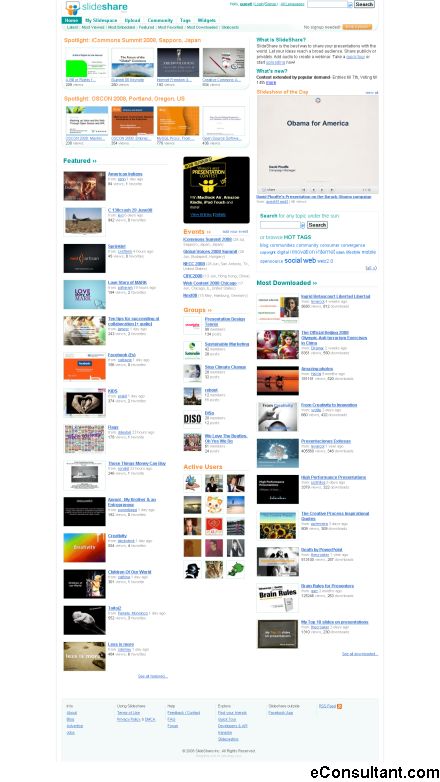Open Children Of Our World link
The height and width of the screenshot is (782, 440).
tap(130, 572)
